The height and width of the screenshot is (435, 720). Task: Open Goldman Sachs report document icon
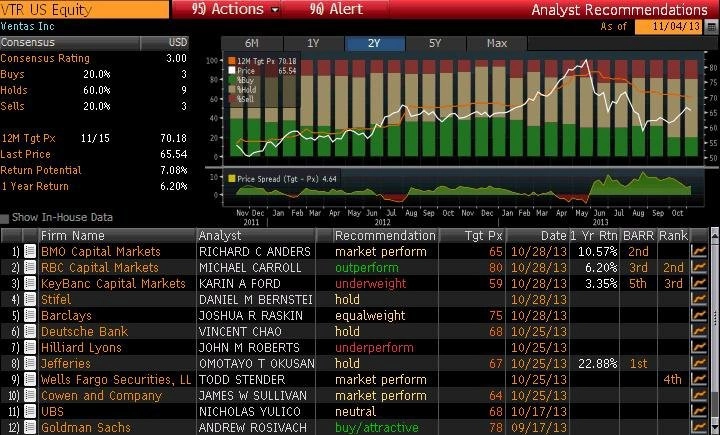click(x=30, y=427)
